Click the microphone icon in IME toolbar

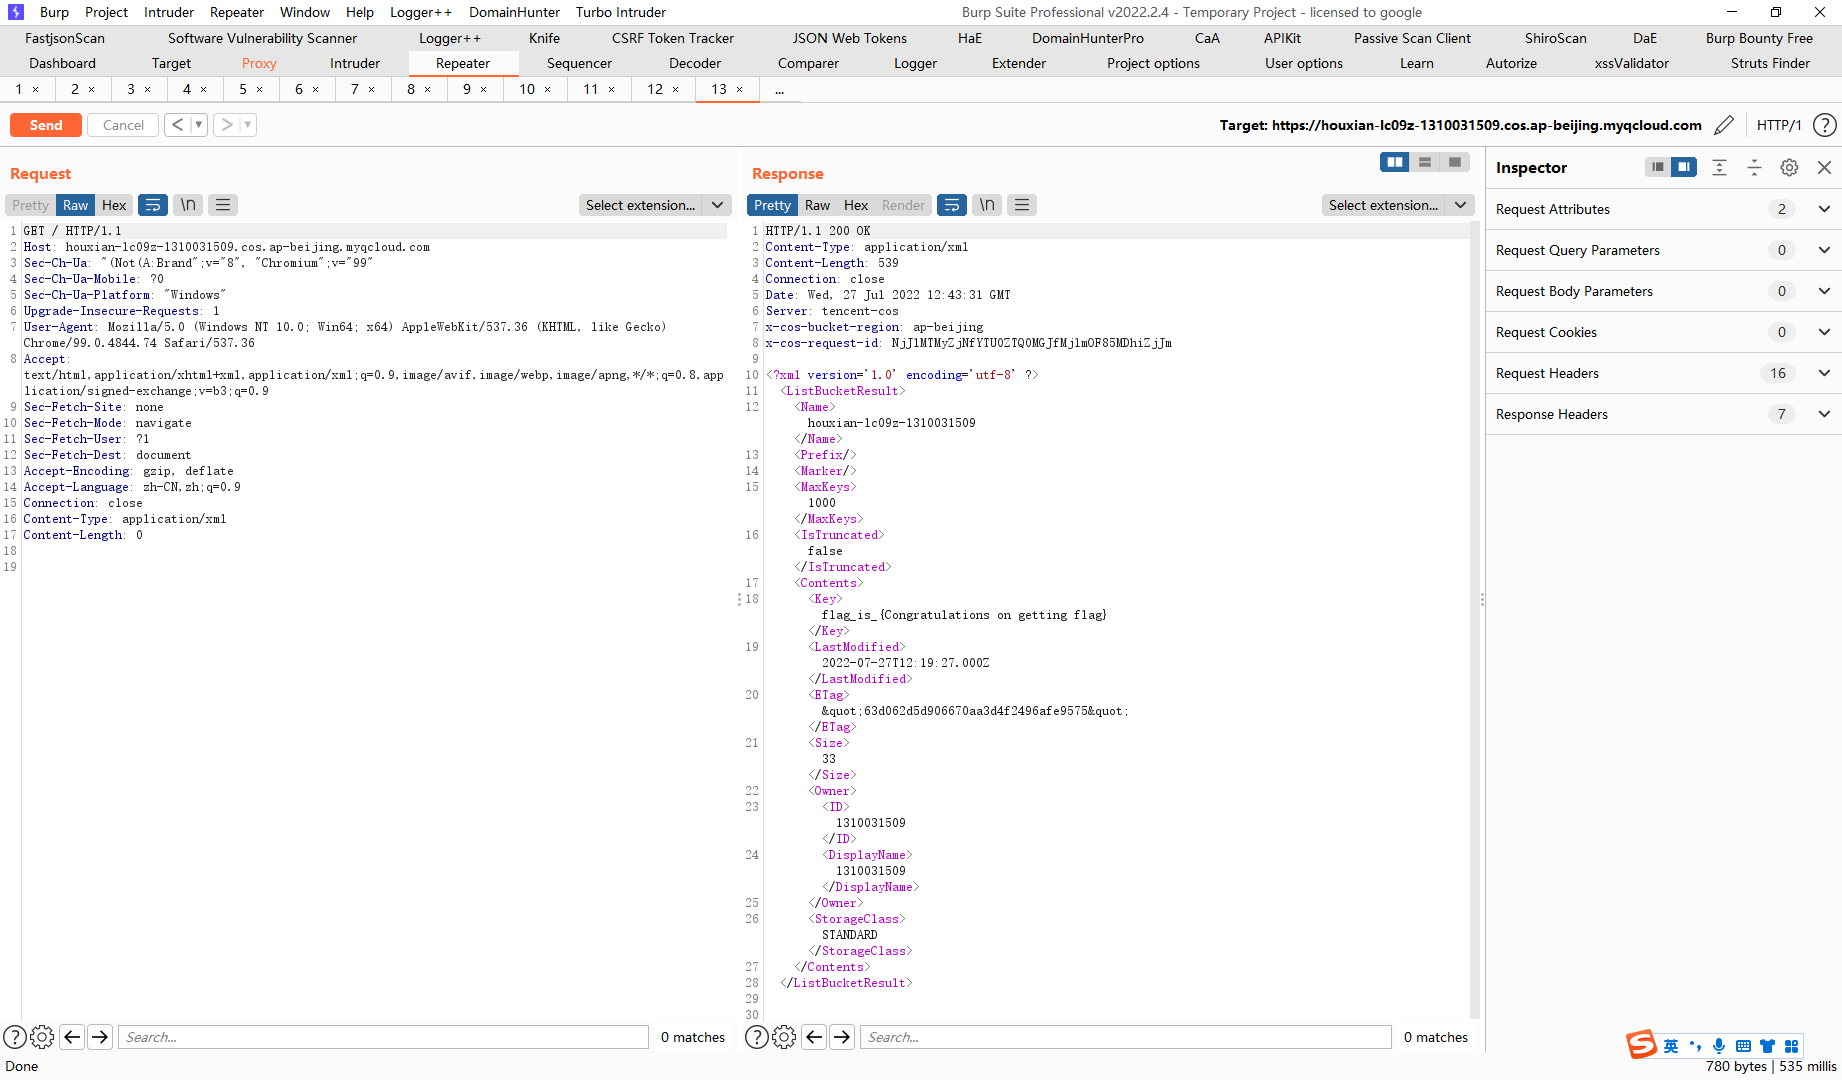[x=1719, y=1046]
